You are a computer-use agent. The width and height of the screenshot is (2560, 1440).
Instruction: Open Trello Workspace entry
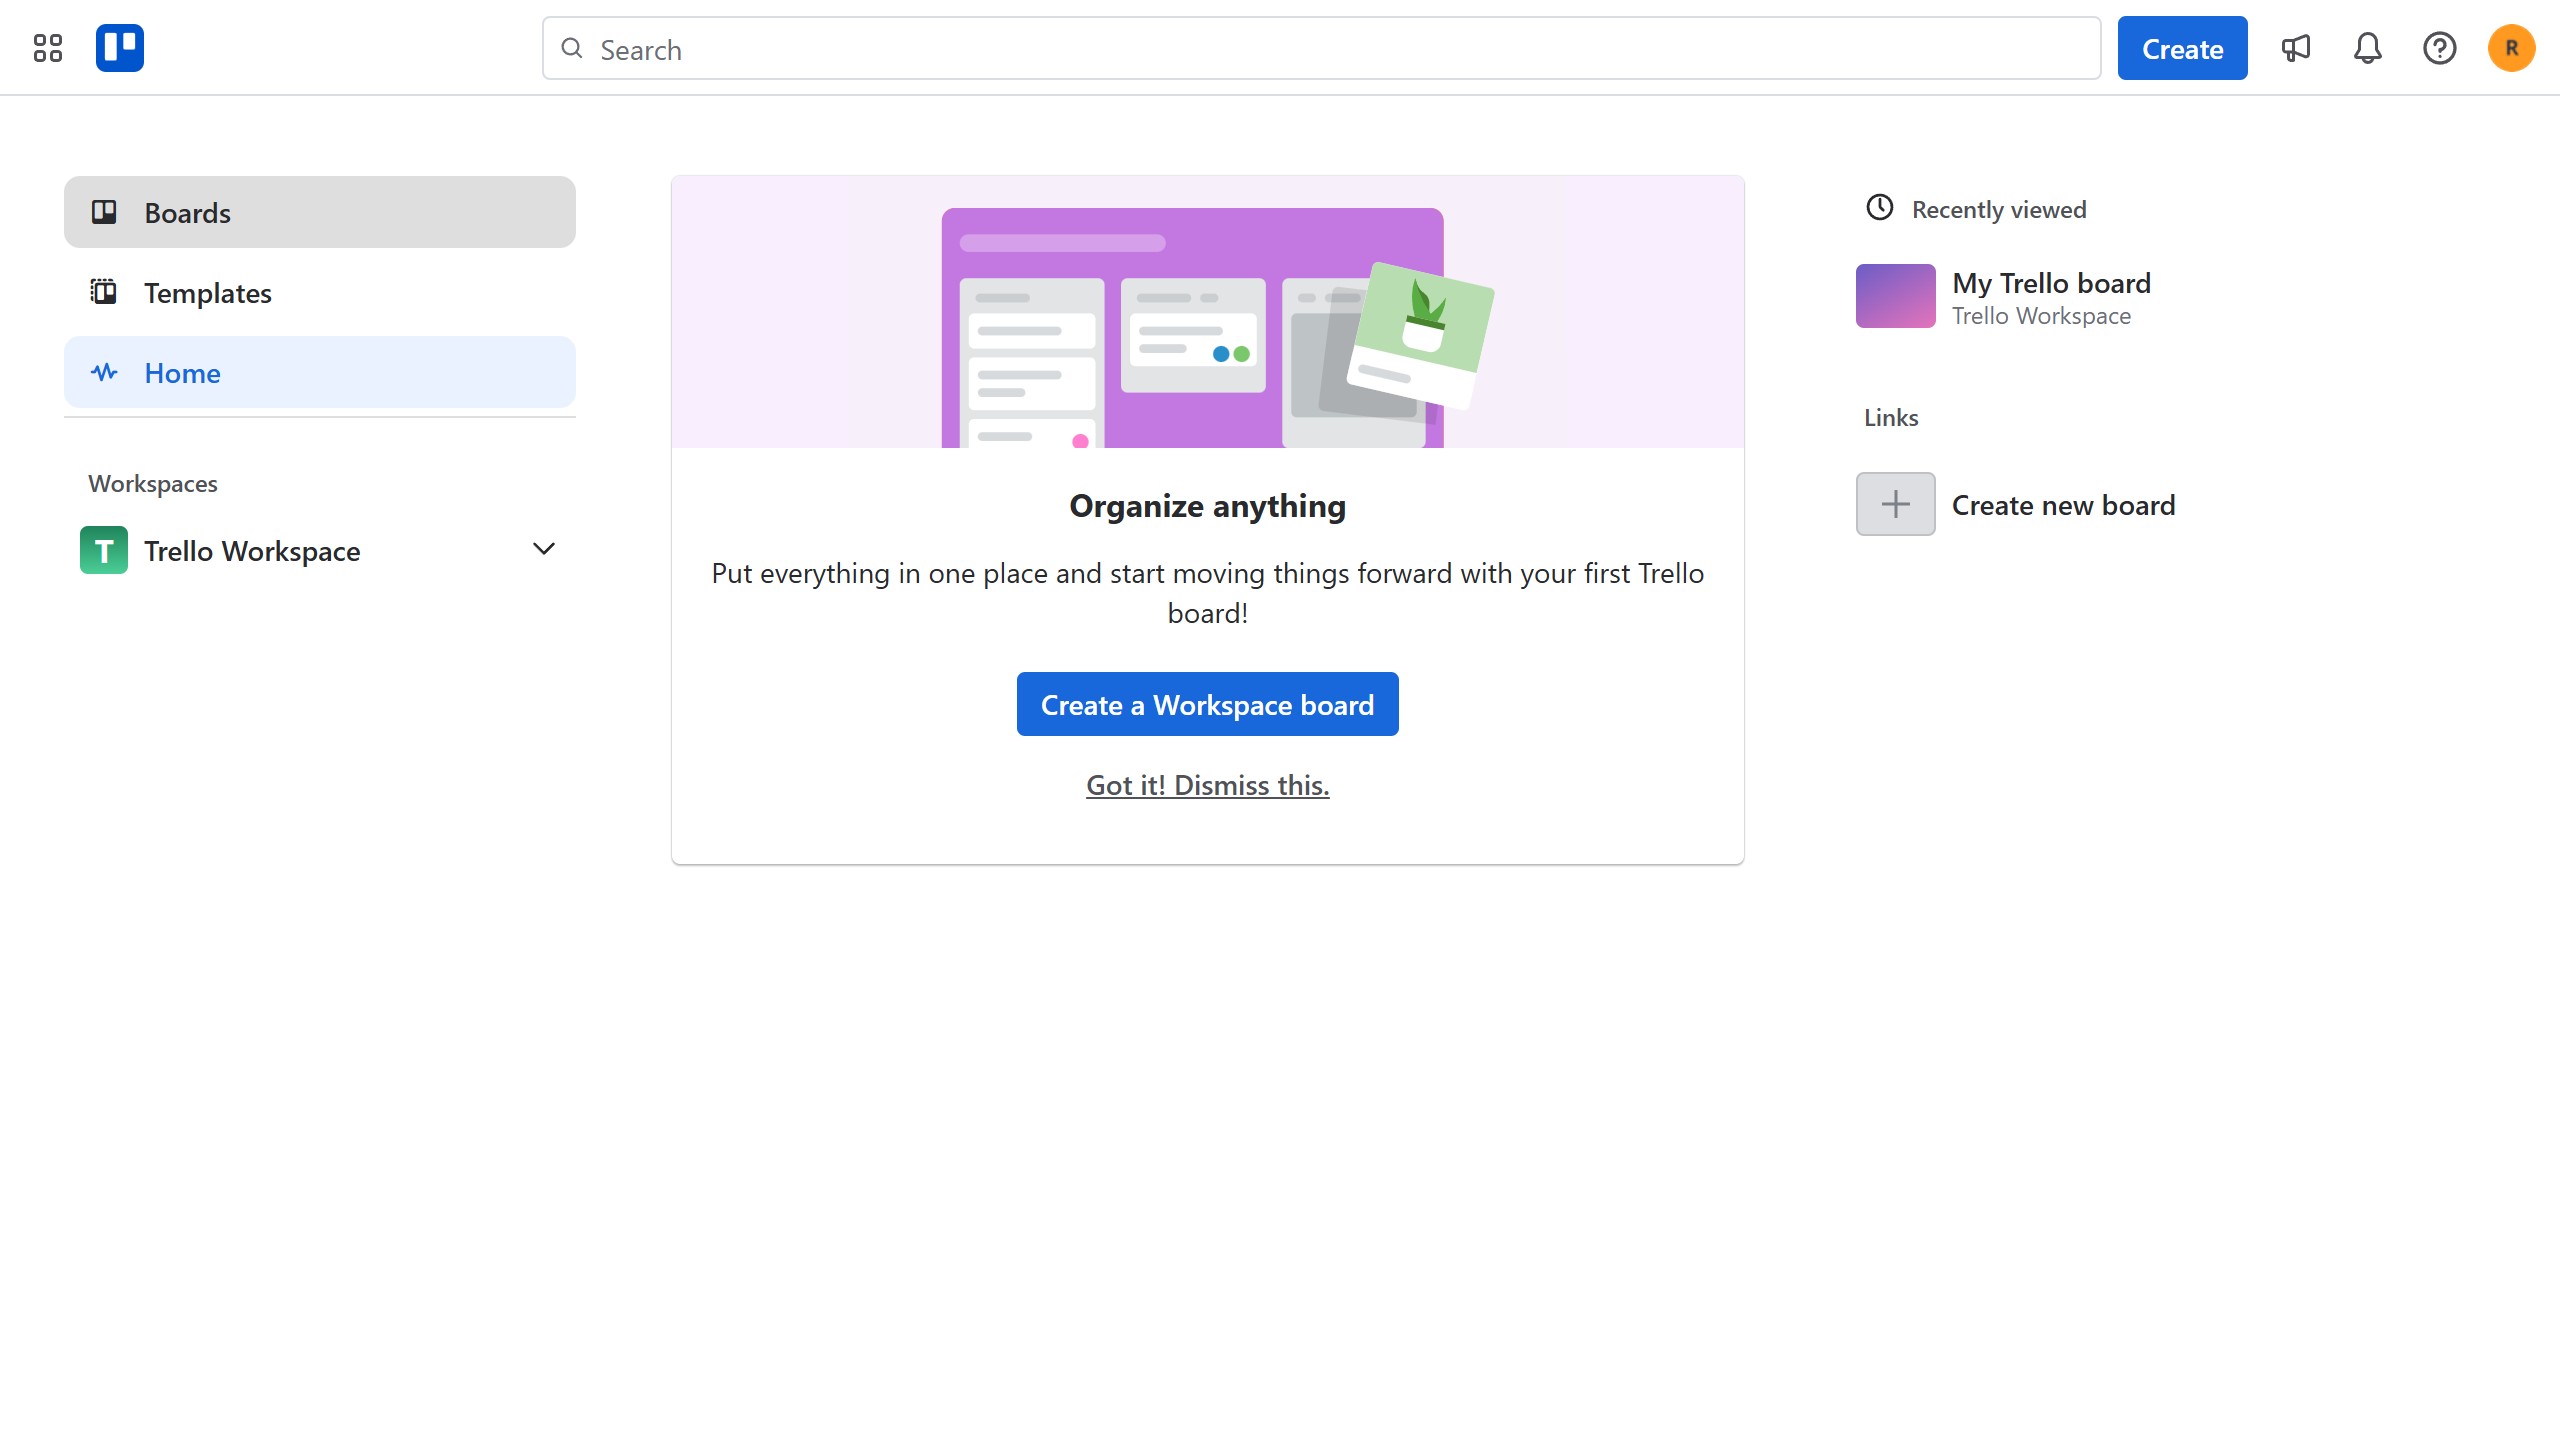point(320,550)
